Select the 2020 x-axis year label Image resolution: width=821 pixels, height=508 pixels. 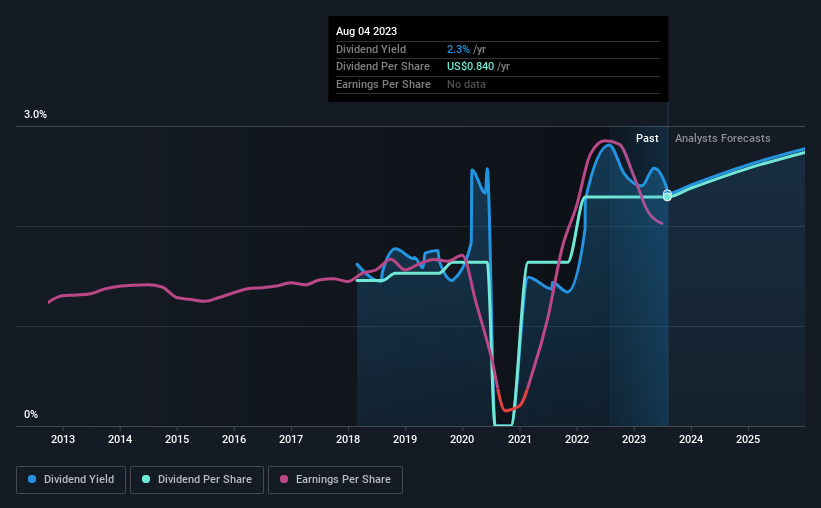pos(462,439)
